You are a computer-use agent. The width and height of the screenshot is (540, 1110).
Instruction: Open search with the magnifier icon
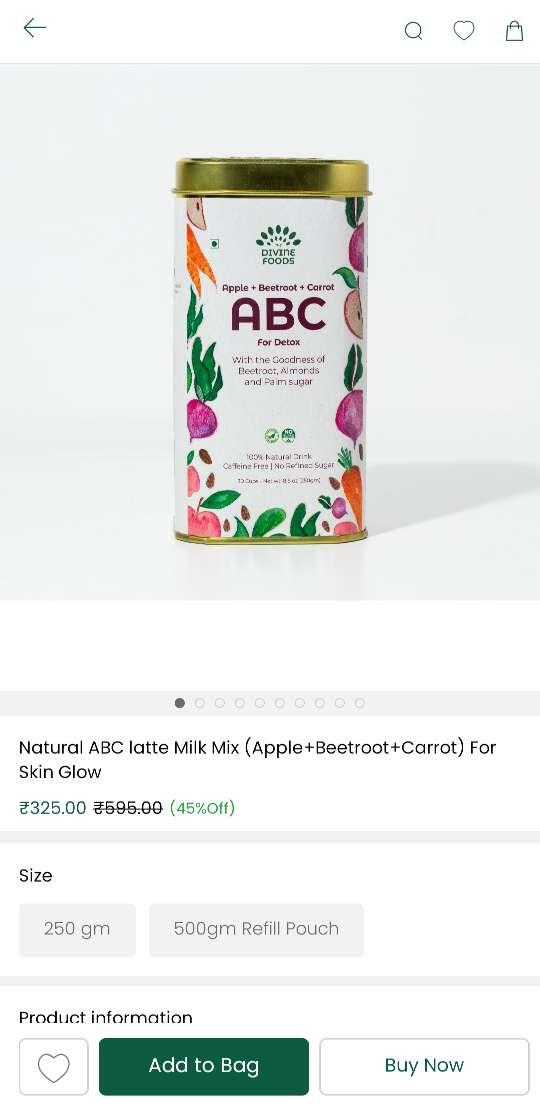[413, 31]
